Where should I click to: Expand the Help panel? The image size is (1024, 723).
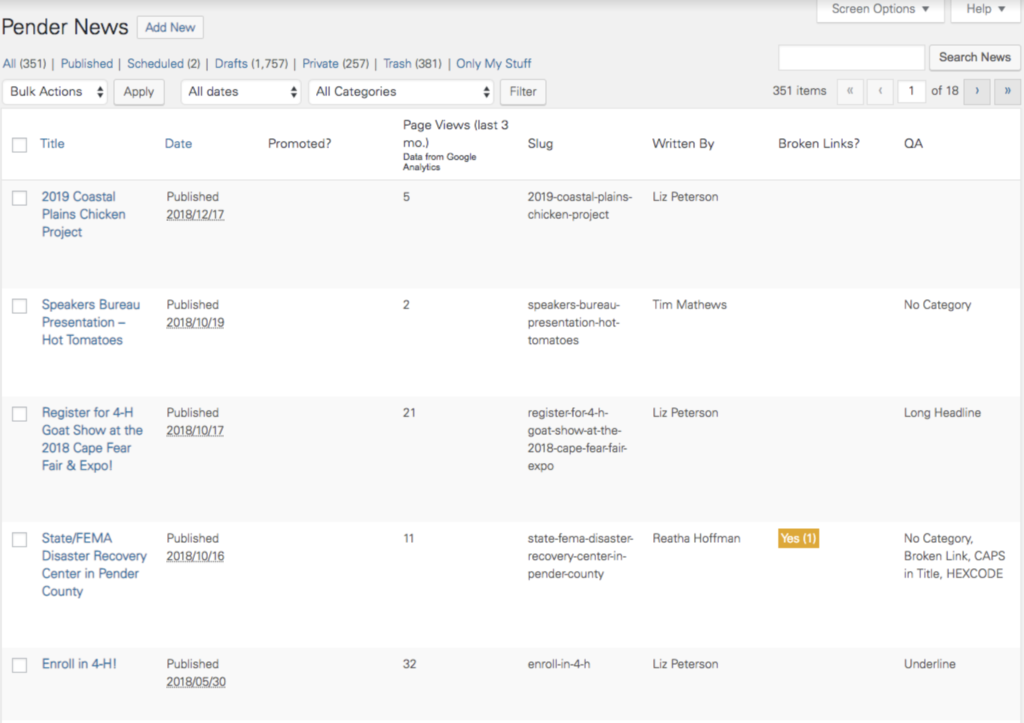985,9
